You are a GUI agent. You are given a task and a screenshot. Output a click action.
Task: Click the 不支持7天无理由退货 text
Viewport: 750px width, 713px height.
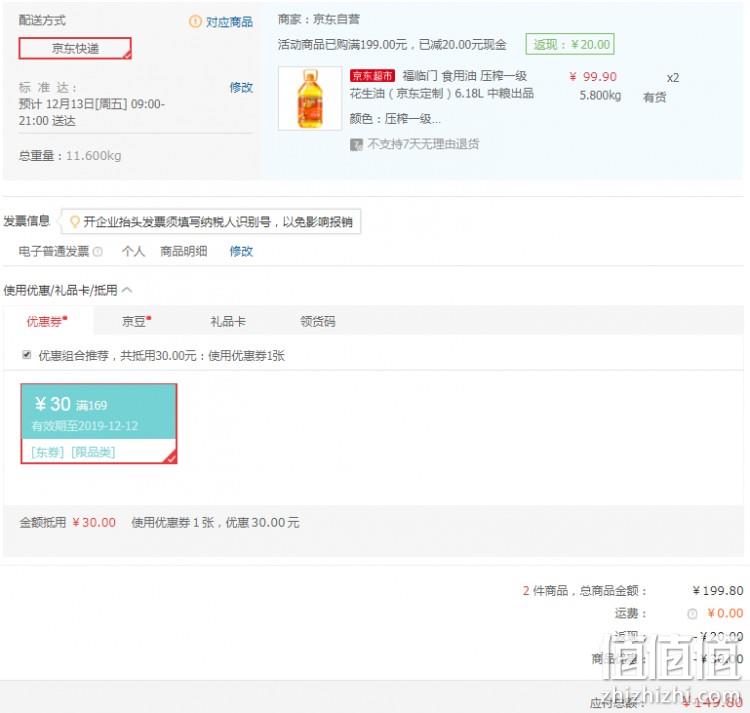423,144
